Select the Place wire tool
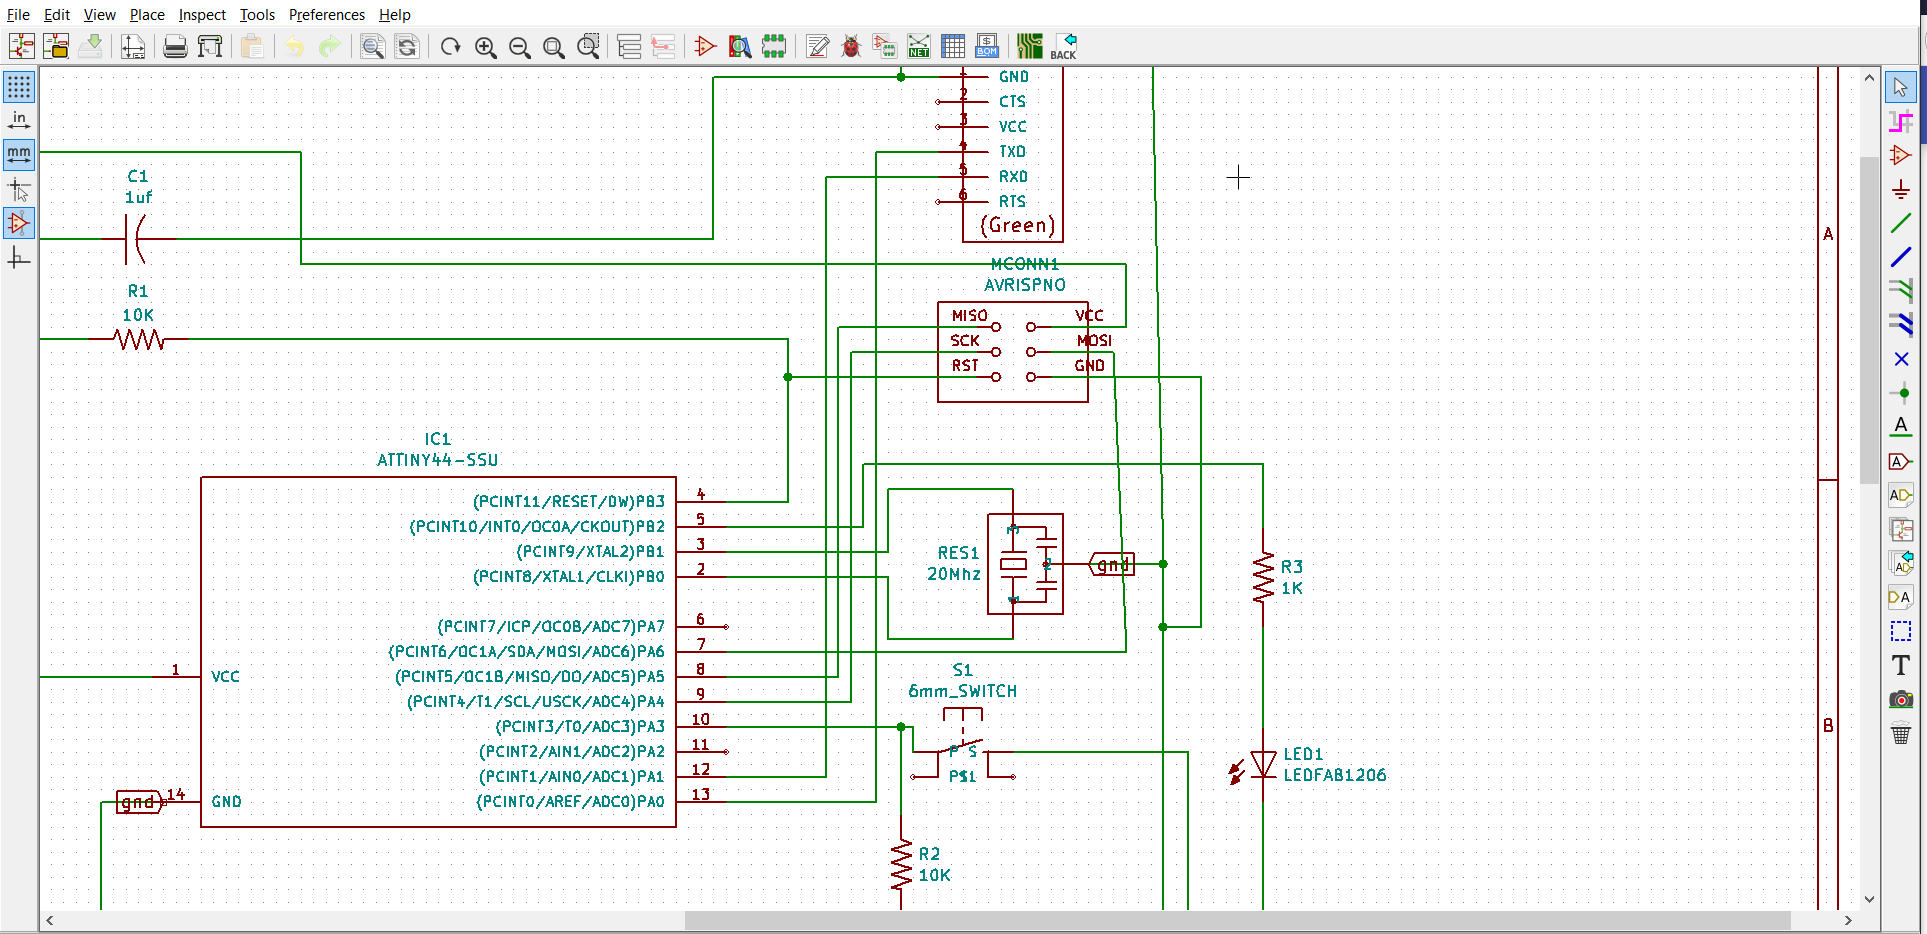Image resolution: width=1927 pixels, height=934 pixels. click(x=1901, y=223)
